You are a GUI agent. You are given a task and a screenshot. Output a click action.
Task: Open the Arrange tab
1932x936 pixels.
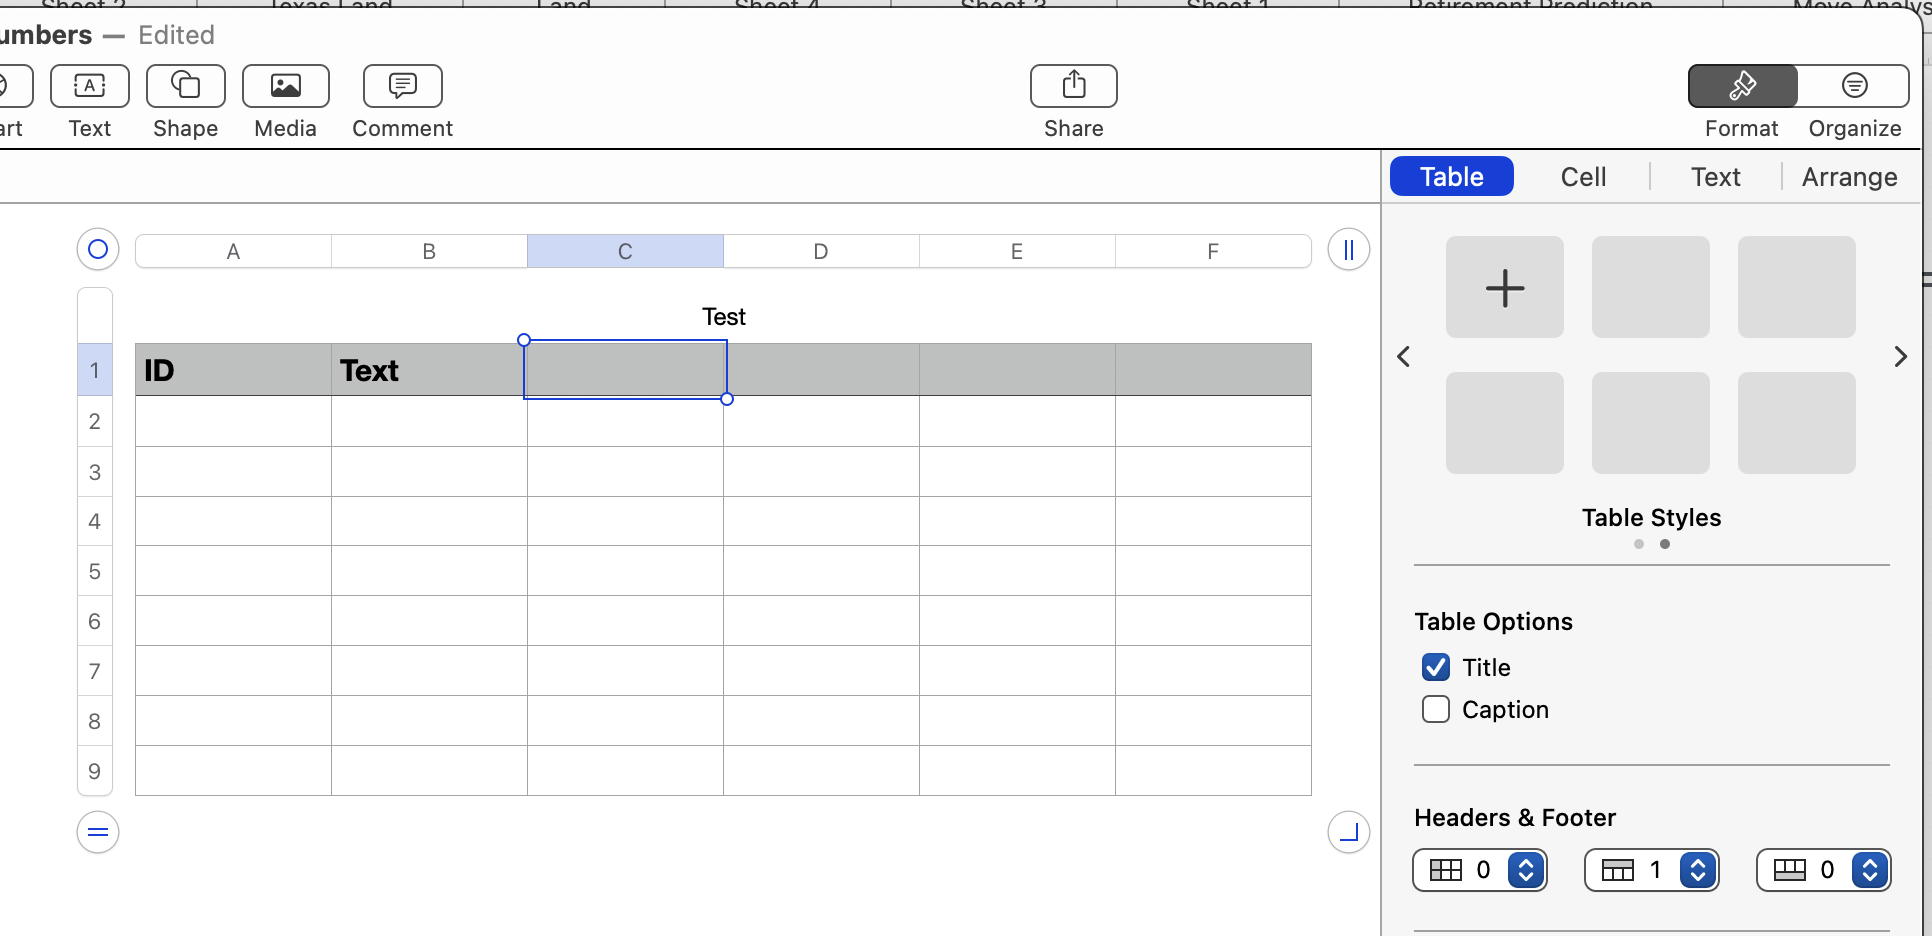point(1849,176)
